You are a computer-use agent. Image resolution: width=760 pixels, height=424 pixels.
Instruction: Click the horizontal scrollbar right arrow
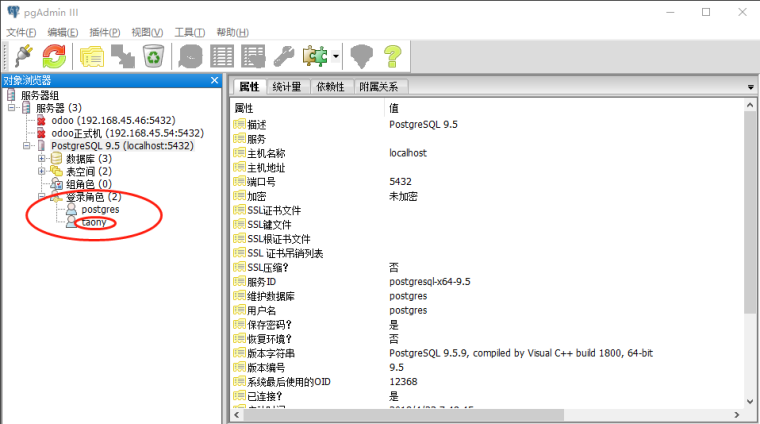[737, 415]
